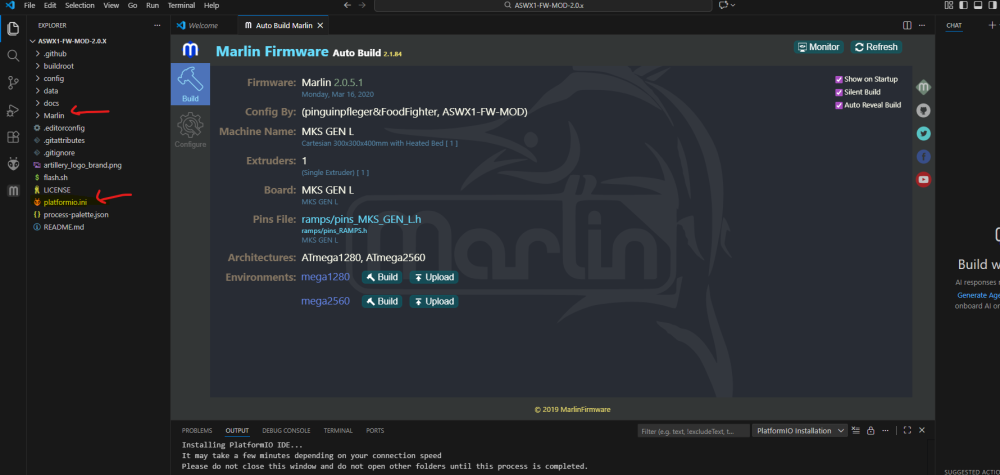Screen dimensions: 1000x475
Task: Open the Copilot chat title bar icon
Action: (x=723, y=5)
